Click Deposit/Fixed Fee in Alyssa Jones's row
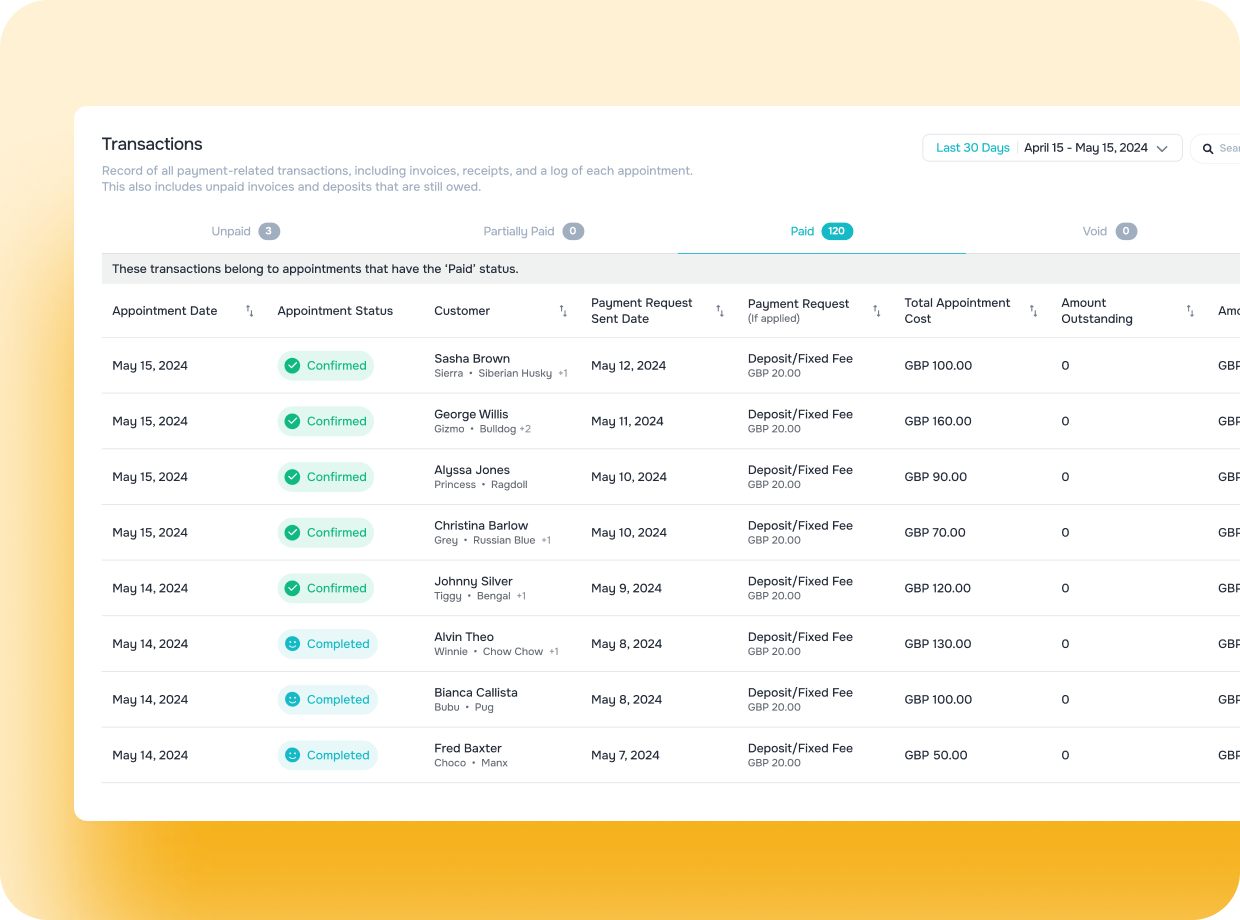Screen dimensions: 1240x920 coord(800,470)
